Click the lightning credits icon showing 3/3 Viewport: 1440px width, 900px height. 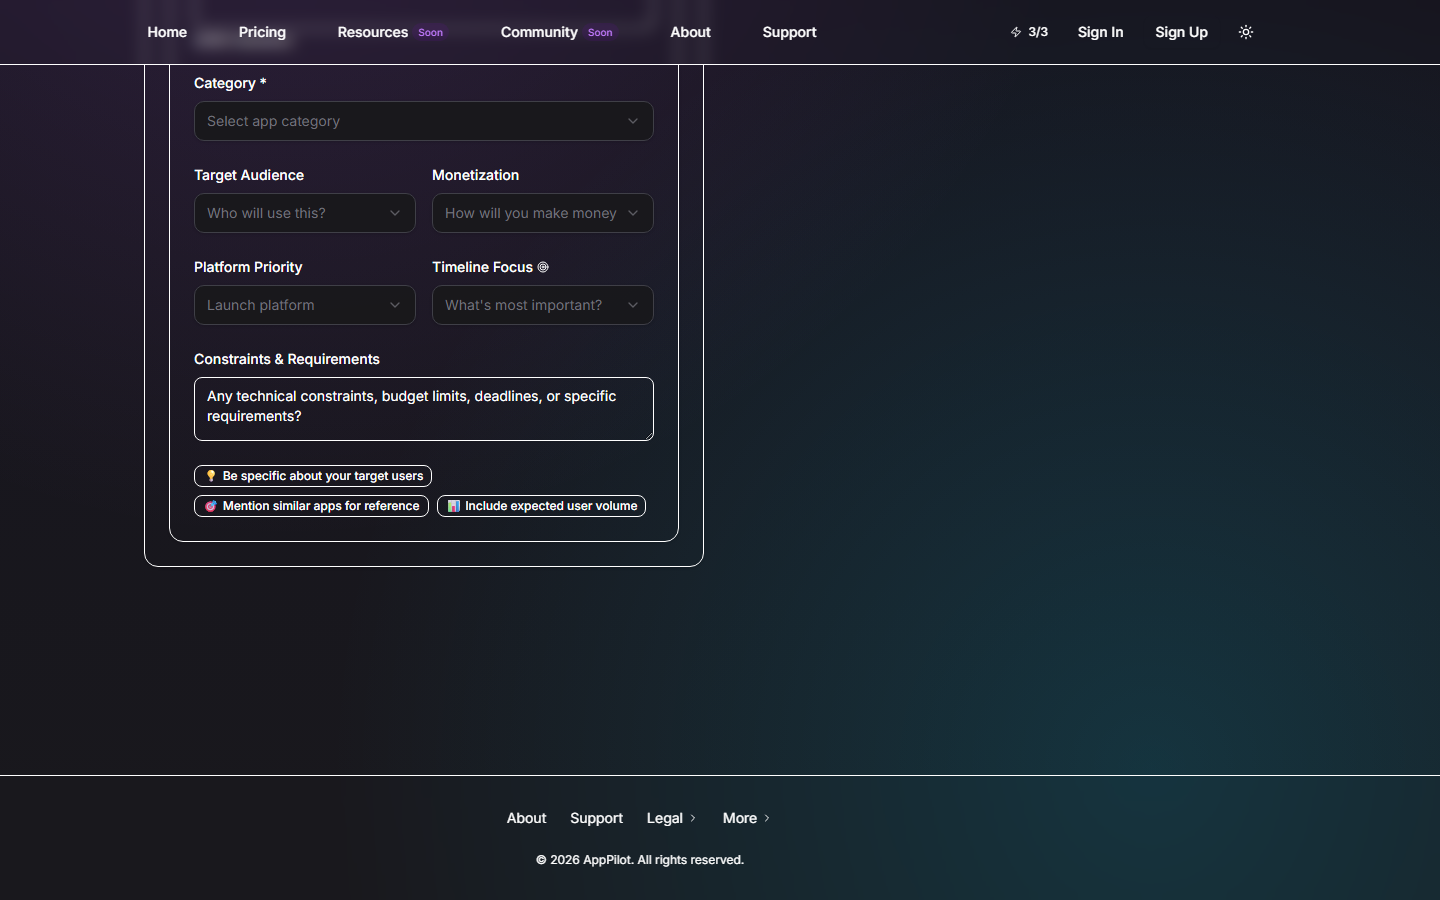1016,31
